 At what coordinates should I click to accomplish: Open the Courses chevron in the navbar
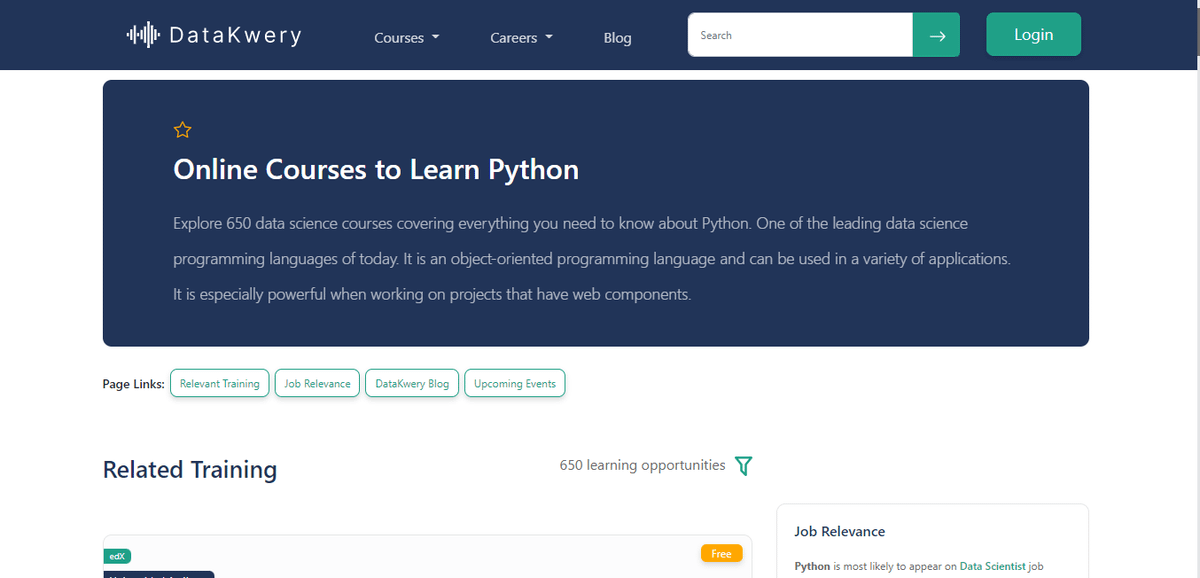[x=437, y=38]
